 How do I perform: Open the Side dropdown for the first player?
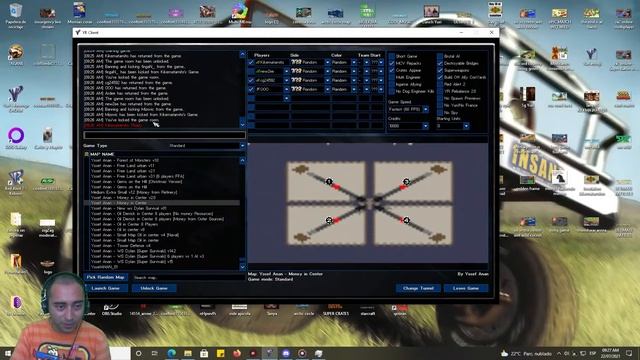point(327,62)
